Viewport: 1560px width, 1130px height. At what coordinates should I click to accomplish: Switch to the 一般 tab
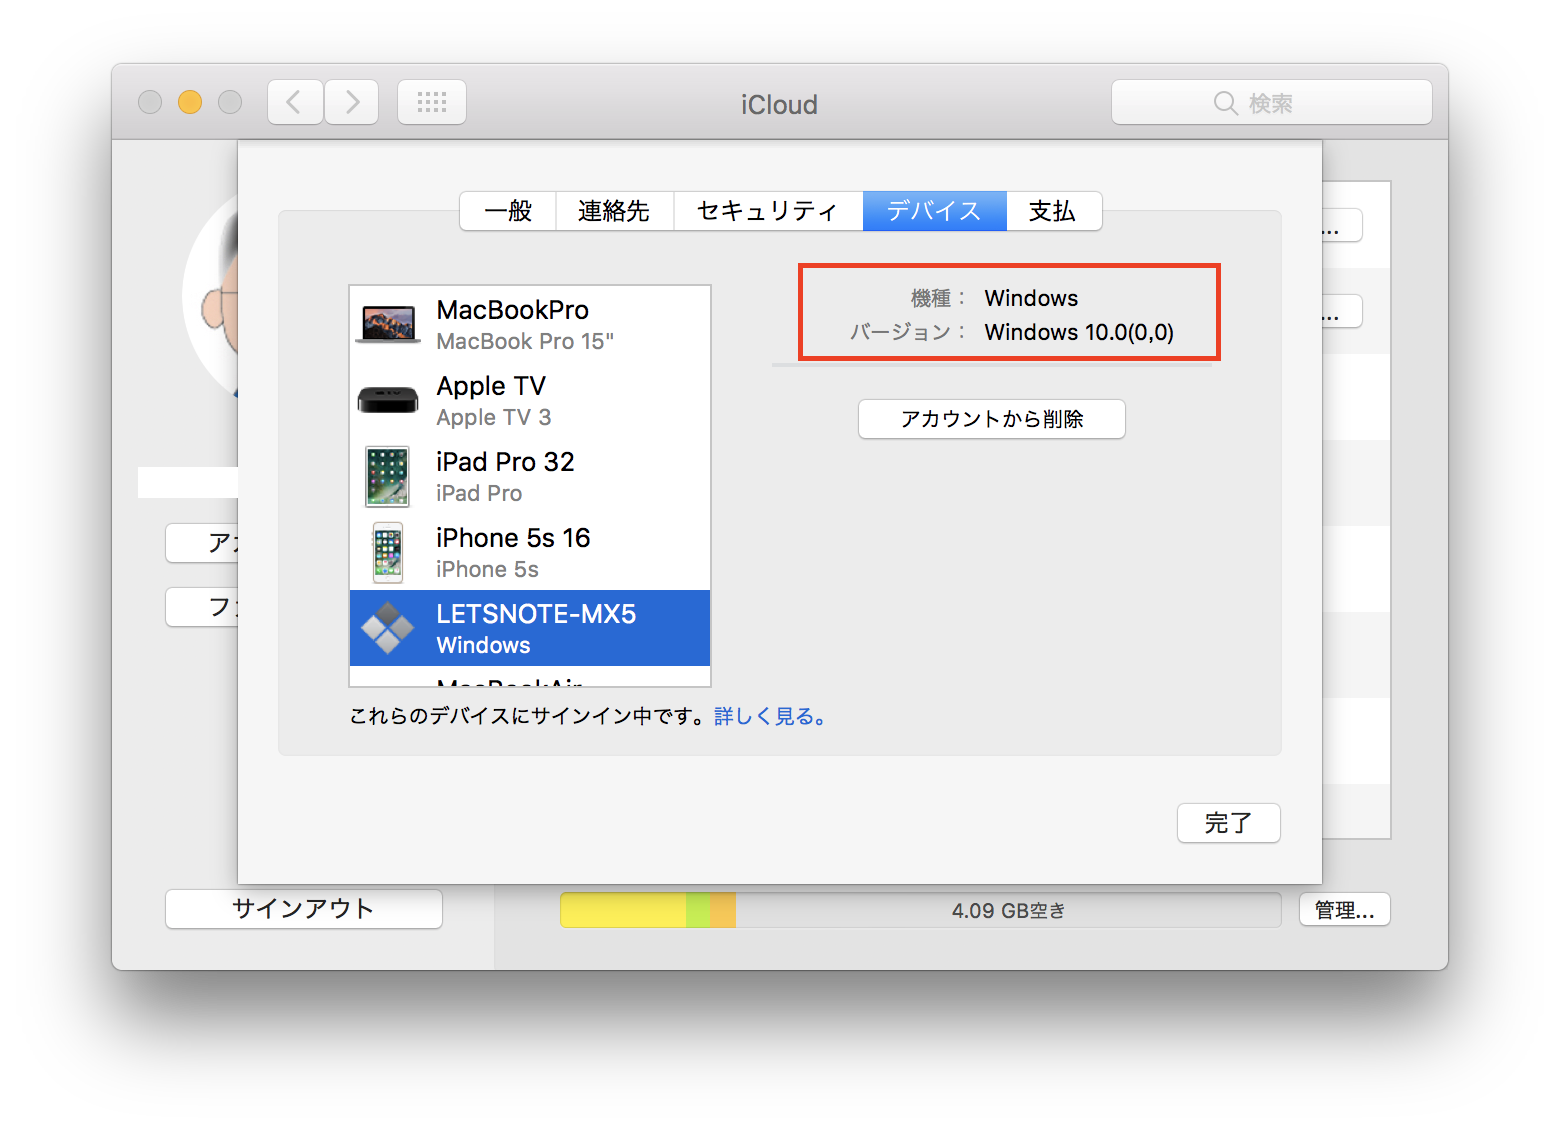click(508, 211)
